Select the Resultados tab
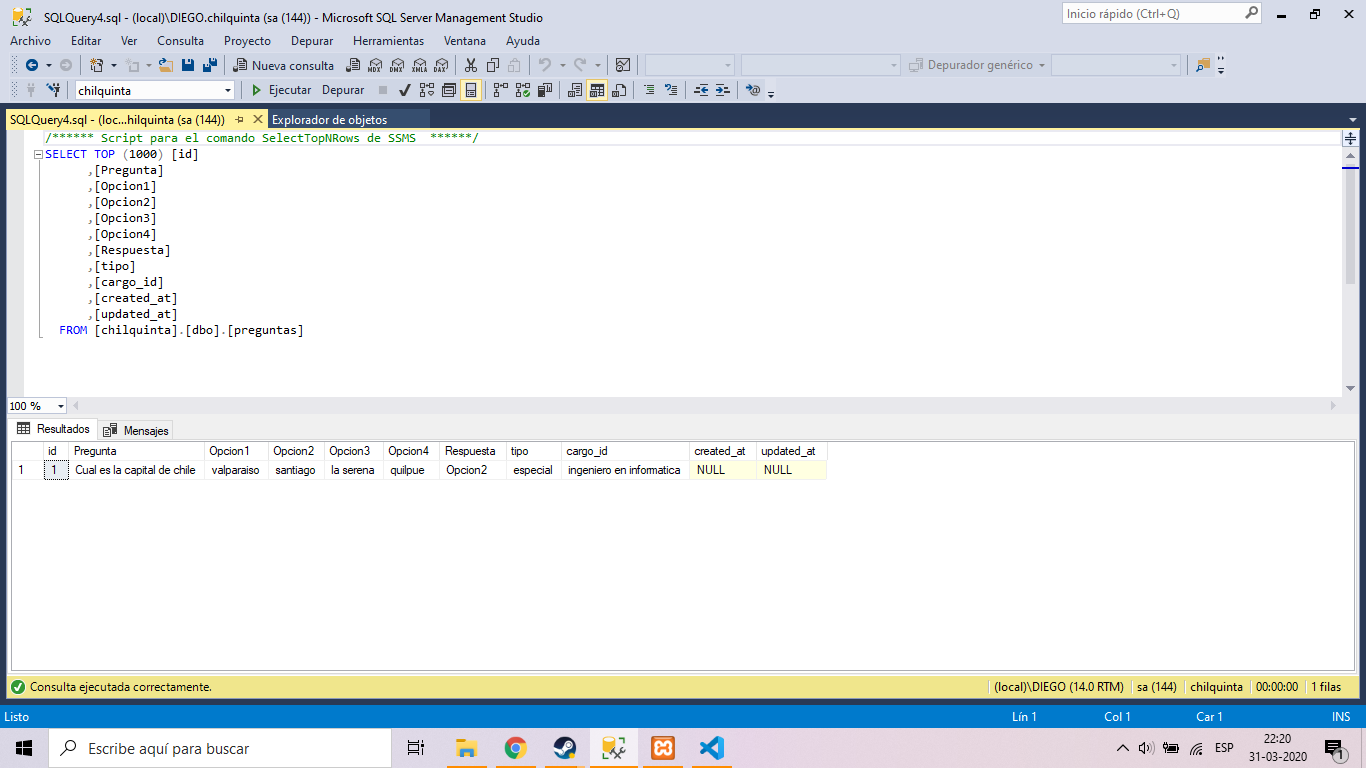Image resolution: width=1366 pixels, height=768 pixels. pyautogui.click(x=54, y=429)
